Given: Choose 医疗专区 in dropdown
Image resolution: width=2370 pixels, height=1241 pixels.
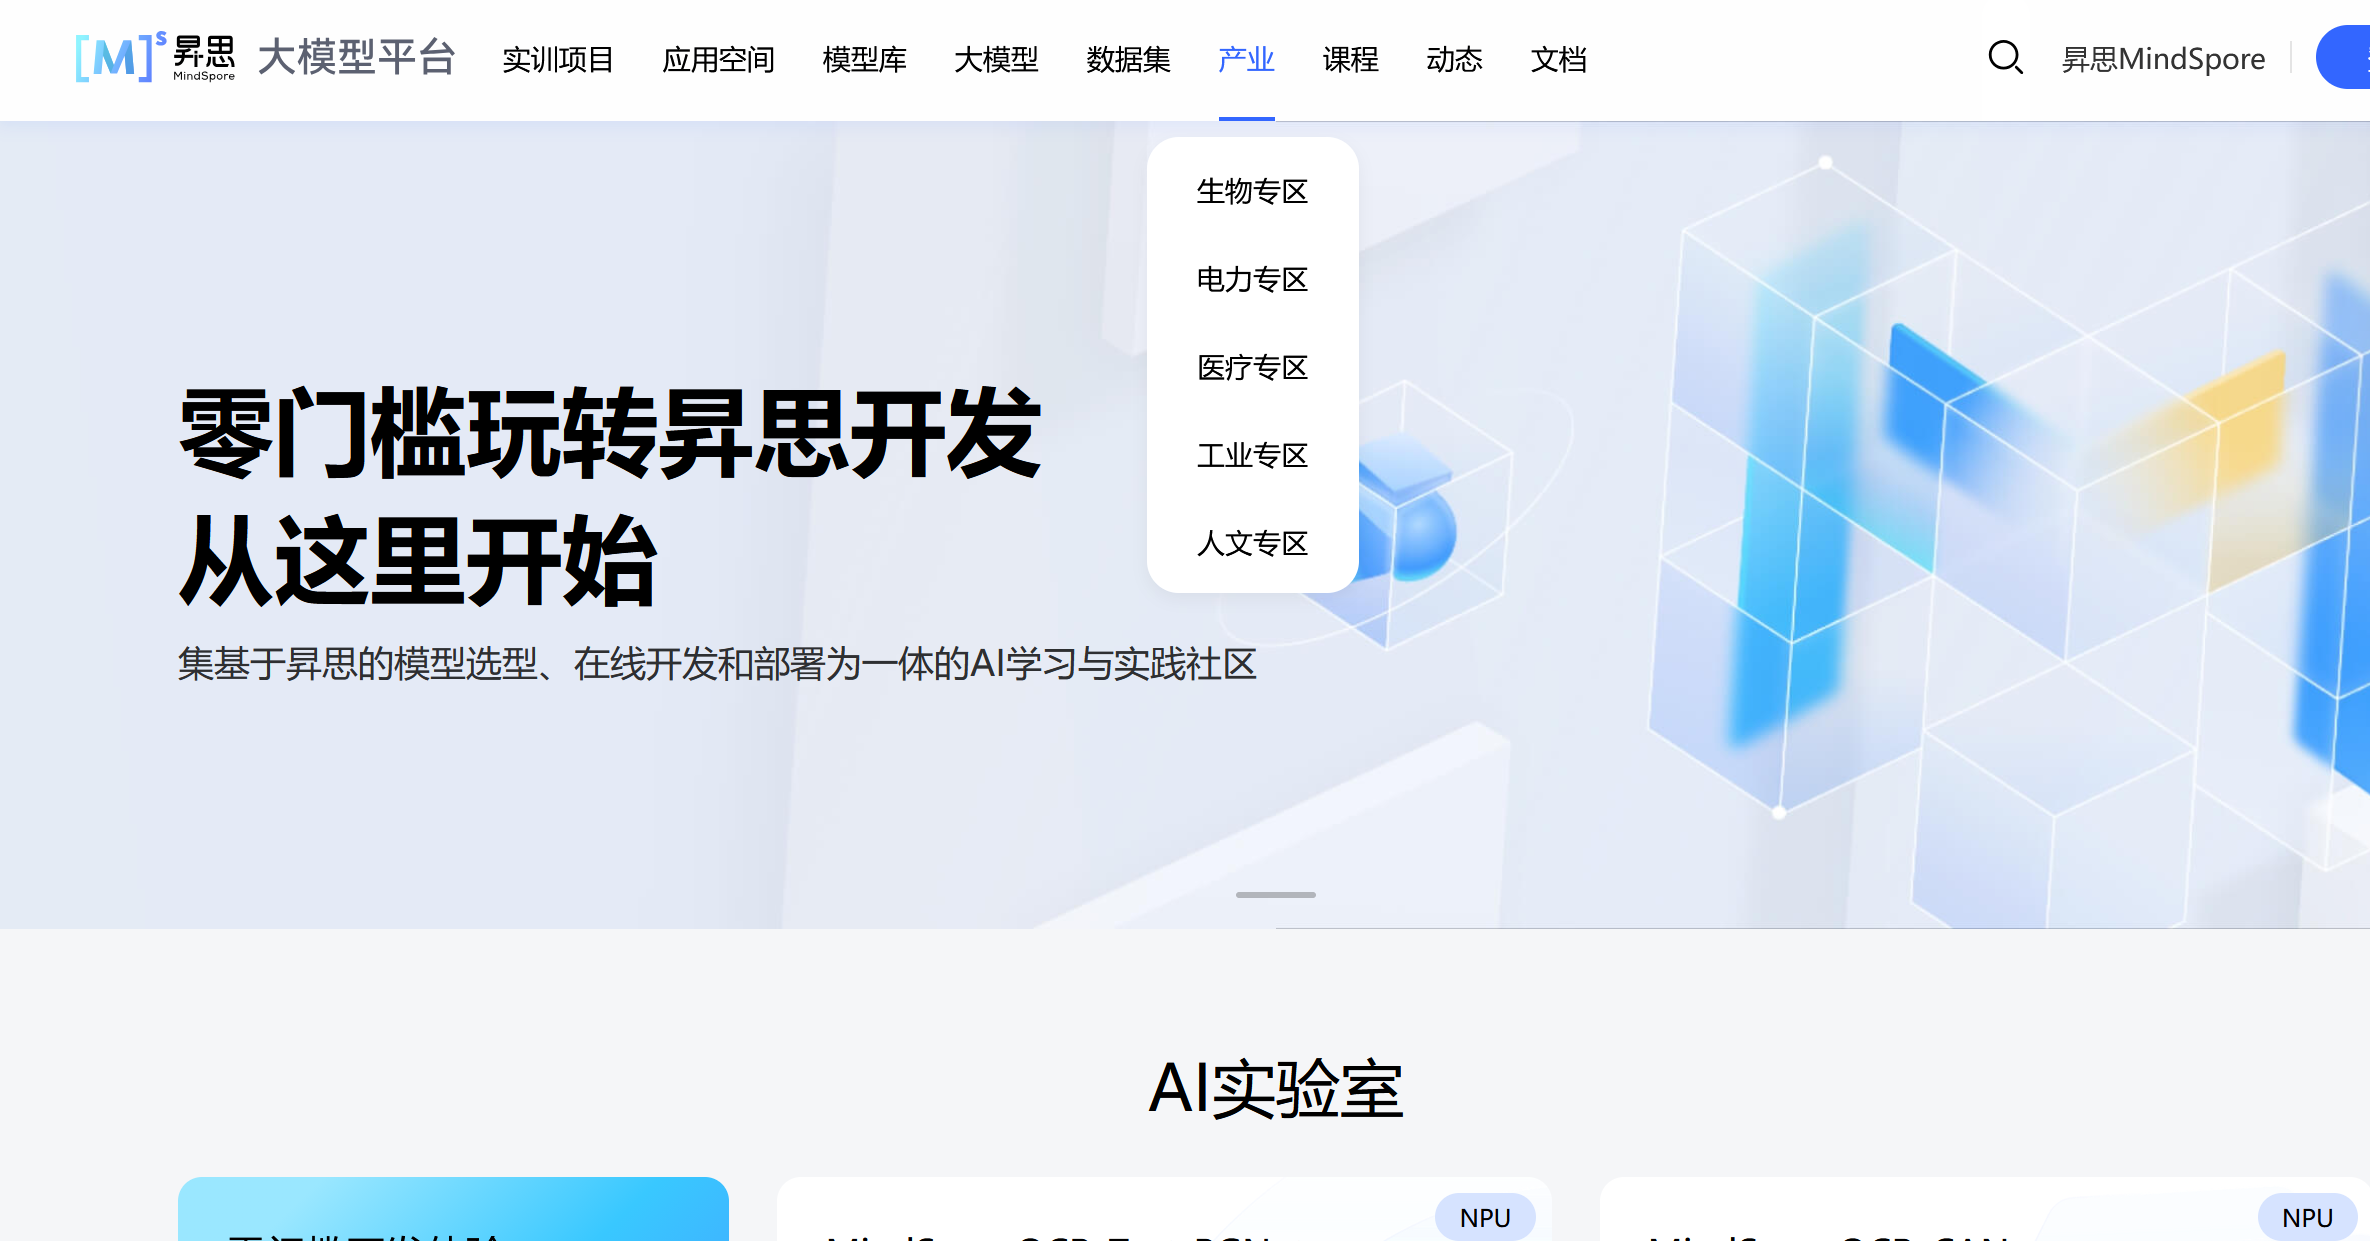Looking at the screenshot, I should [1252, 367].
